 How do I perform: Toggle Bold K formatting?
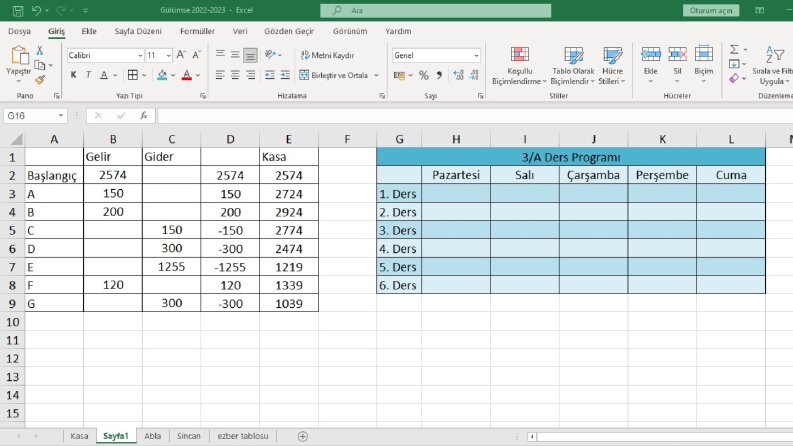(x=73, y=75)
